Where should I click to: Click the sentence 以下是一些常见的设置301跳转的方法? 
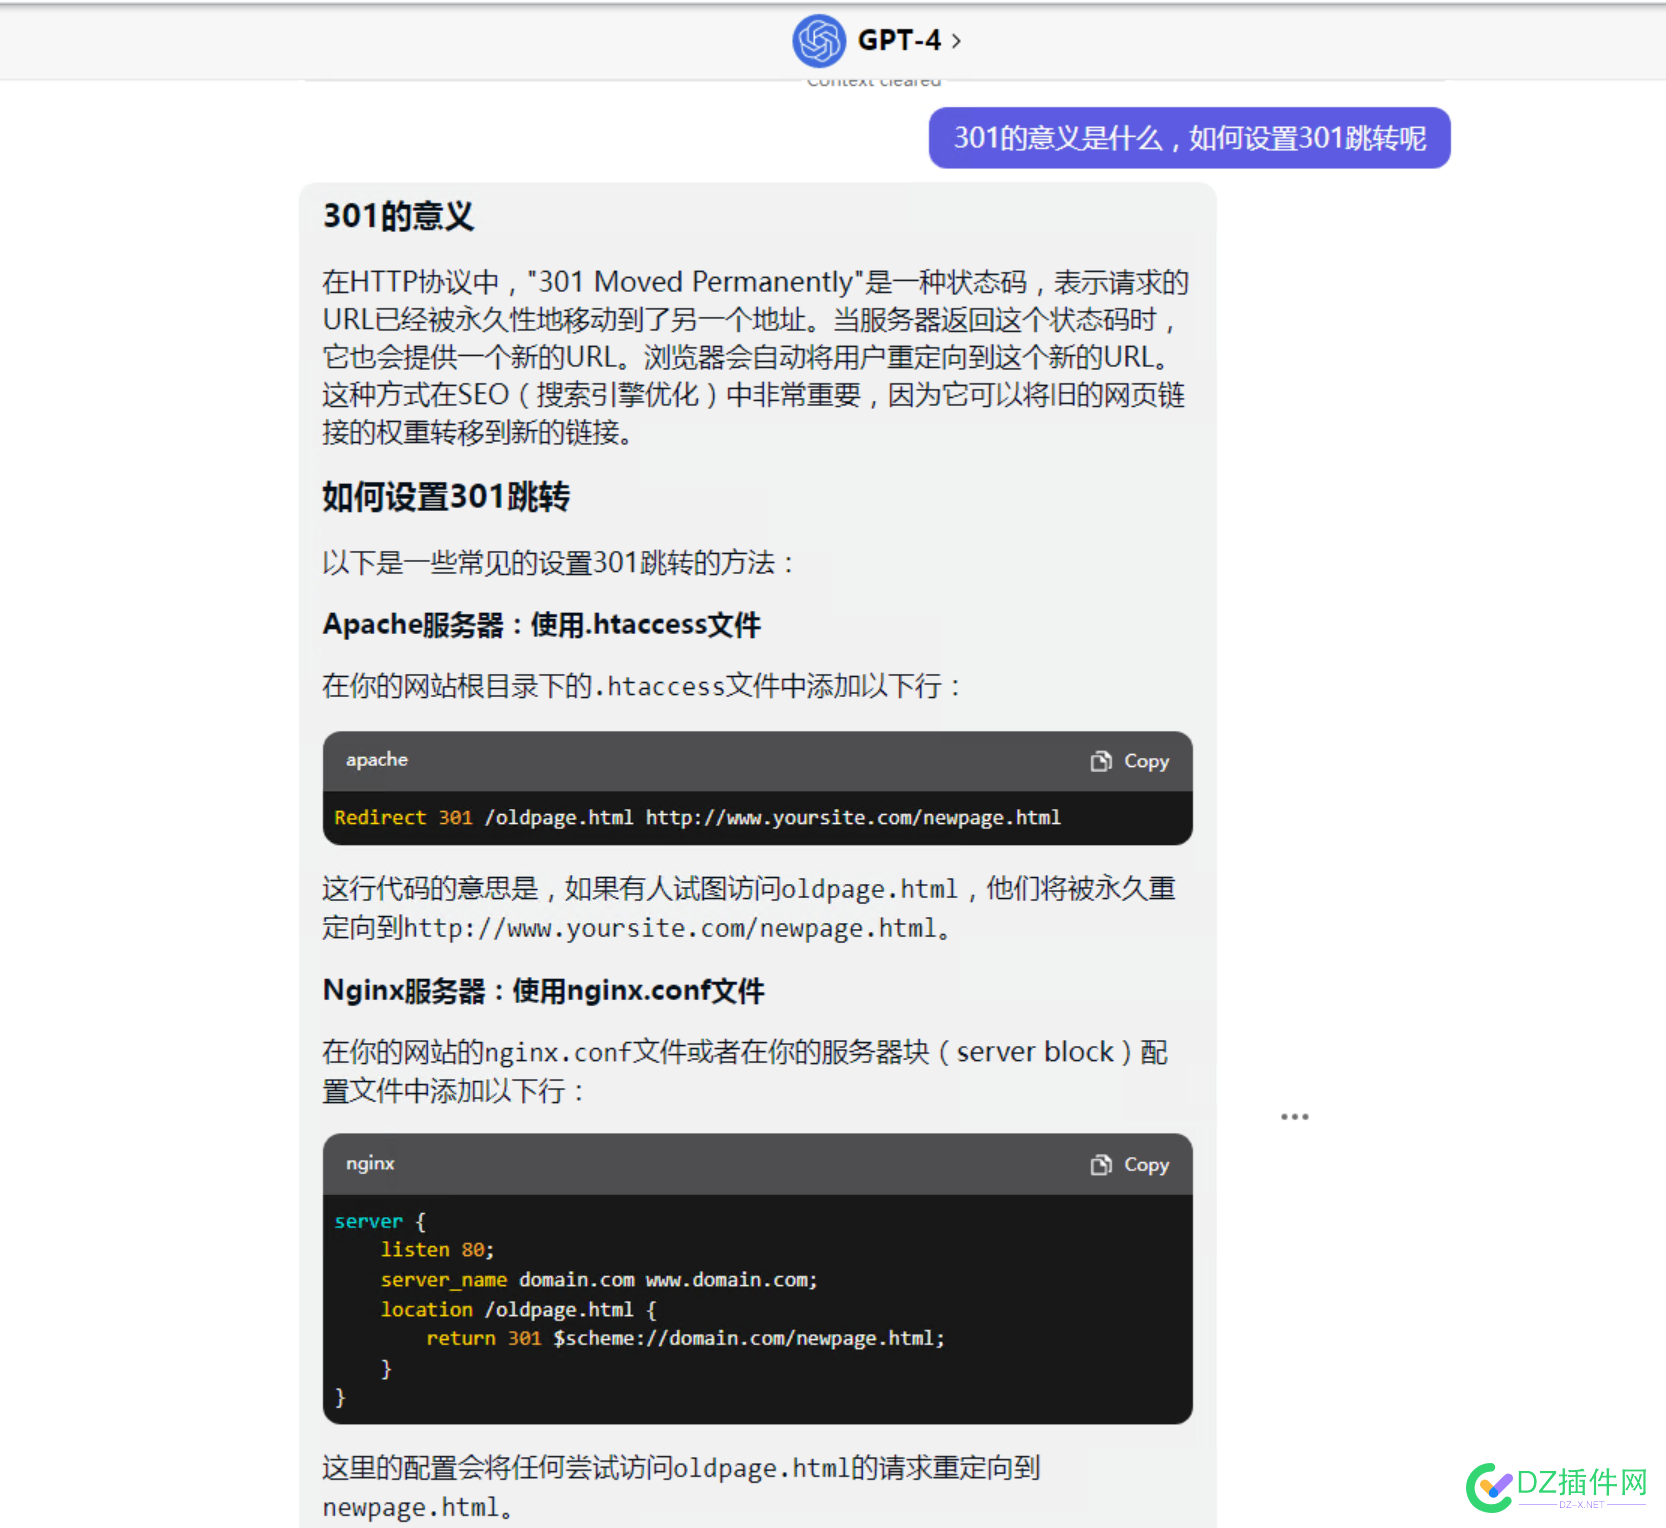click(x=558, y=563)
